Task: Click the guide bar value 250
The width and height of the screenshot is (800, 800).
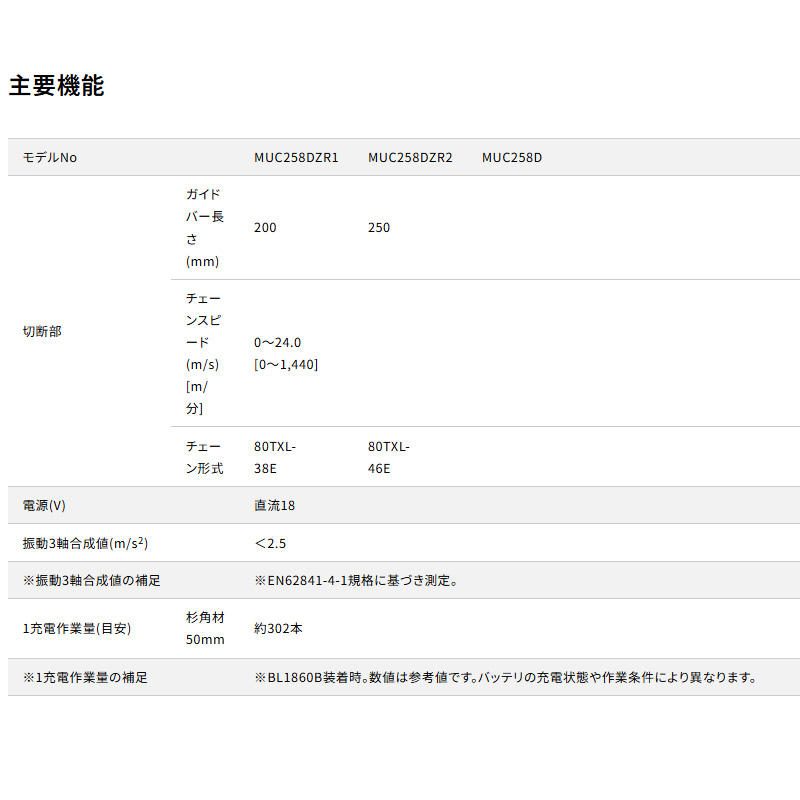Action: coord(379,228)
